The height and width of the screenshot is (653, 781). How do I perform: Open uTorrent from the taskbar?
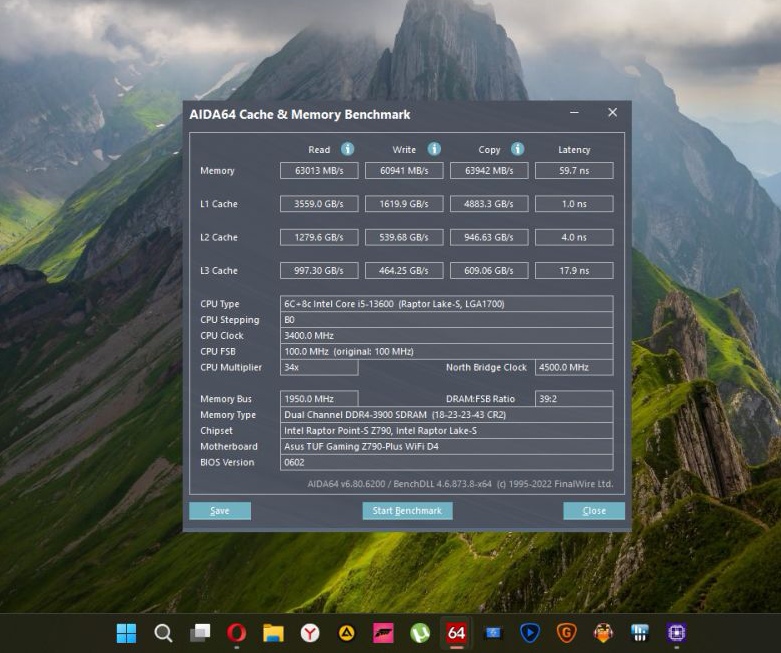tap(420, 633)
